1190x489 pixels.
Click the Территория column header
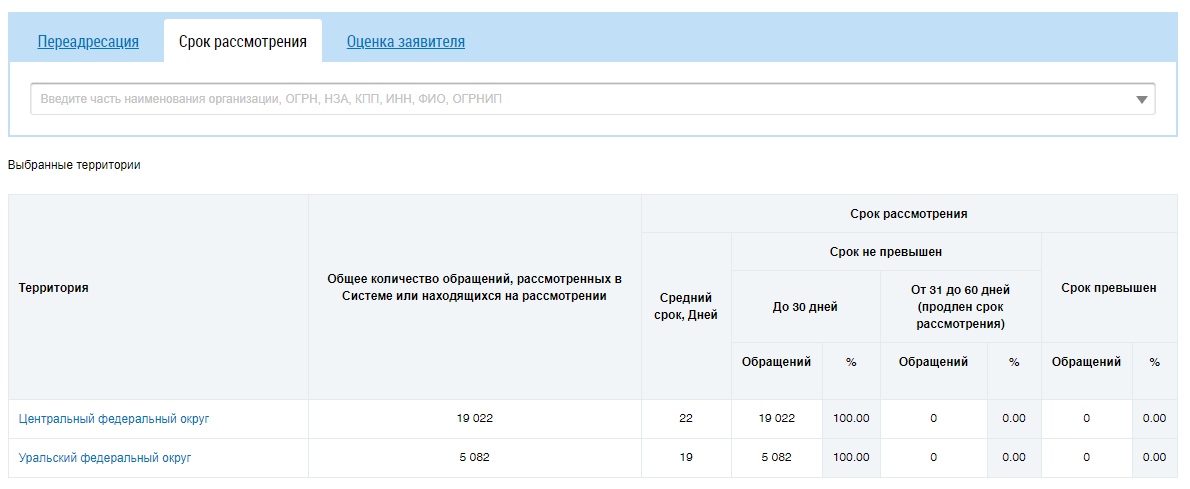point(54,288)
